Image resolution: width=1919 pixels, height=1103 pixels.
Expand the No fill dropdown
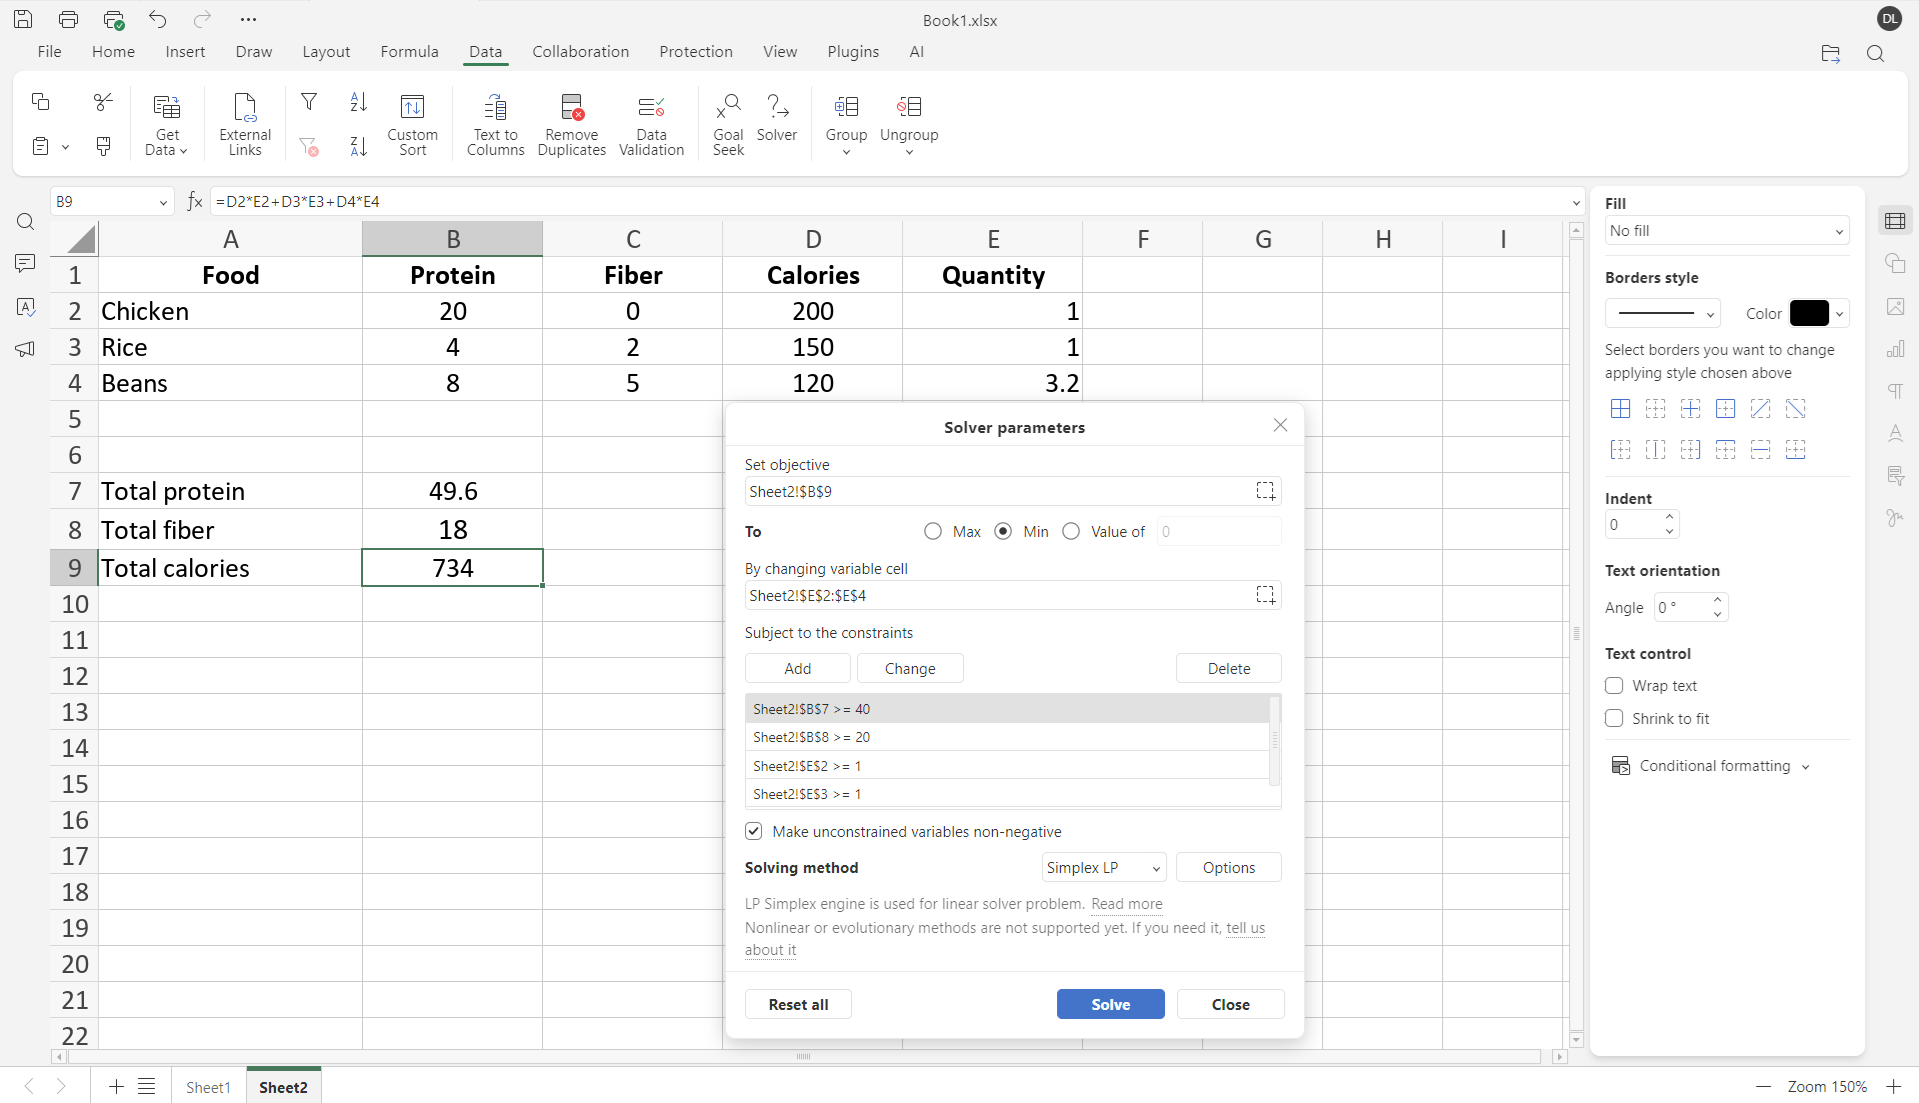(x=1726, y=231)
